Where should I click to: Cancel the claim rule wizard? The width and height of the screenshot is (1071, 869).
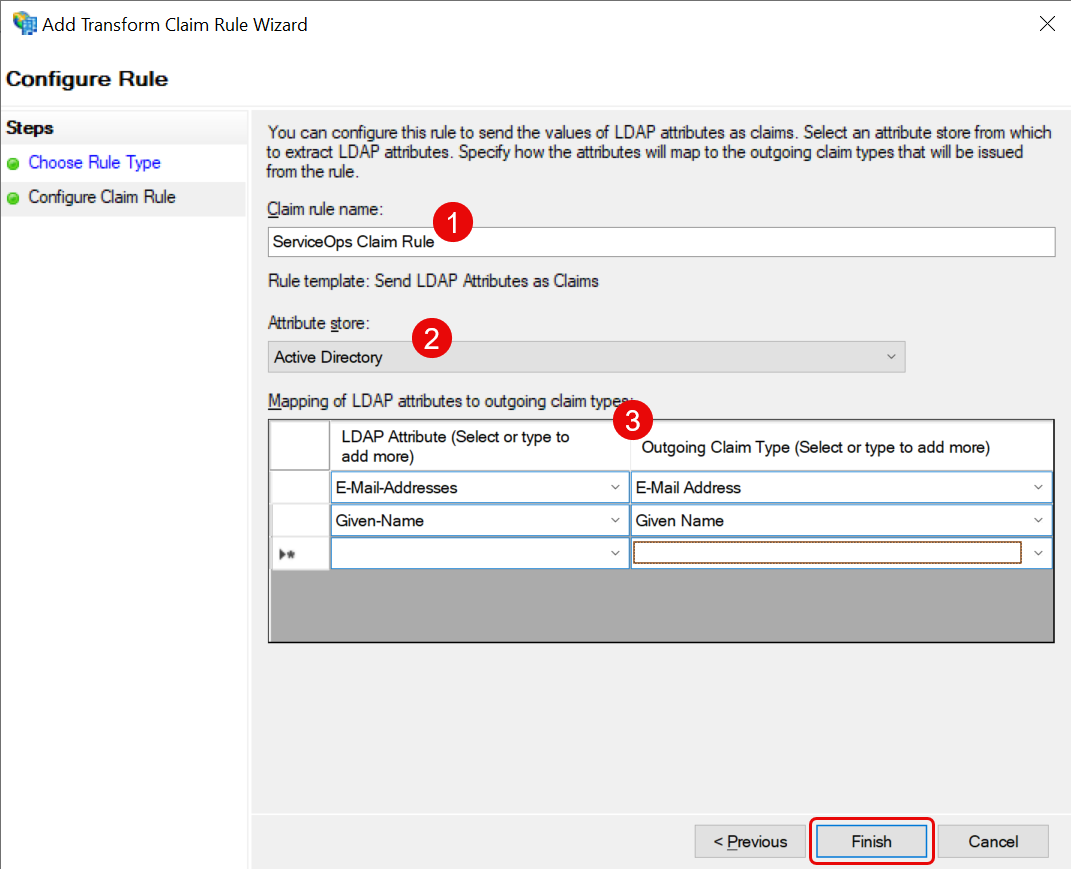[x=992, y=841]
